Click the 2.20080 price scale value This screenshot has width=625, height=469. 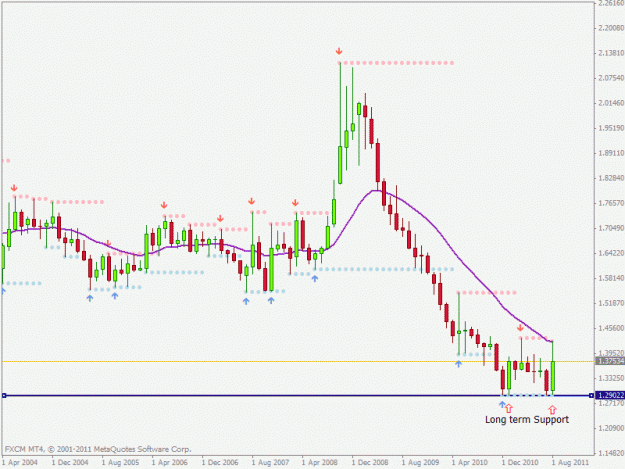point(611,27)
